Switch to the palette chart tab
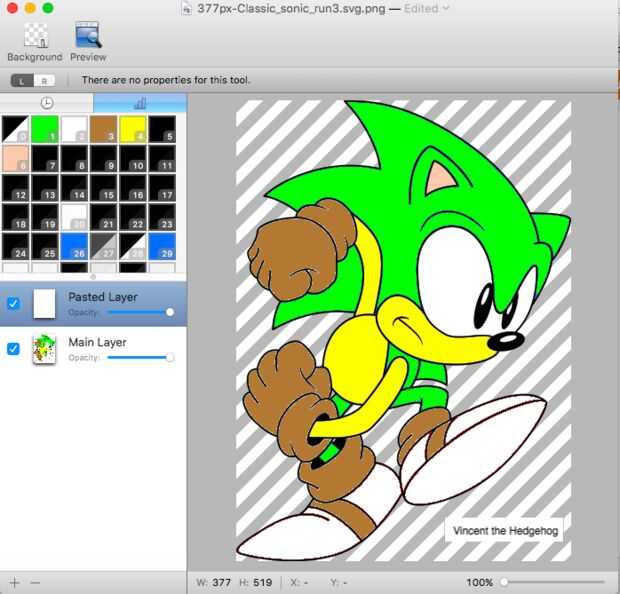The width and height of the screenshot is (620, 594). click(139, 103)
